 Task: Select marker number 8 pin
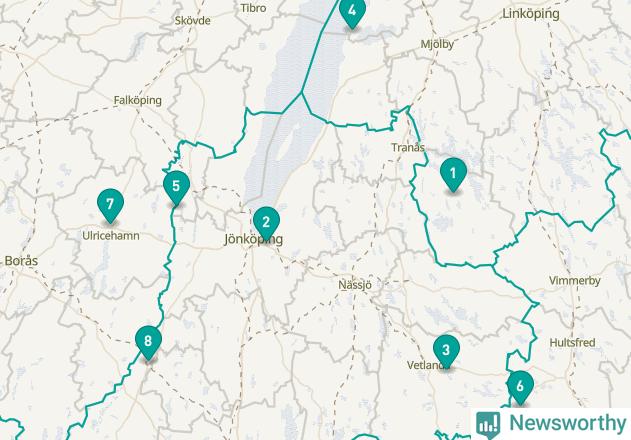(x=148, y=343)
